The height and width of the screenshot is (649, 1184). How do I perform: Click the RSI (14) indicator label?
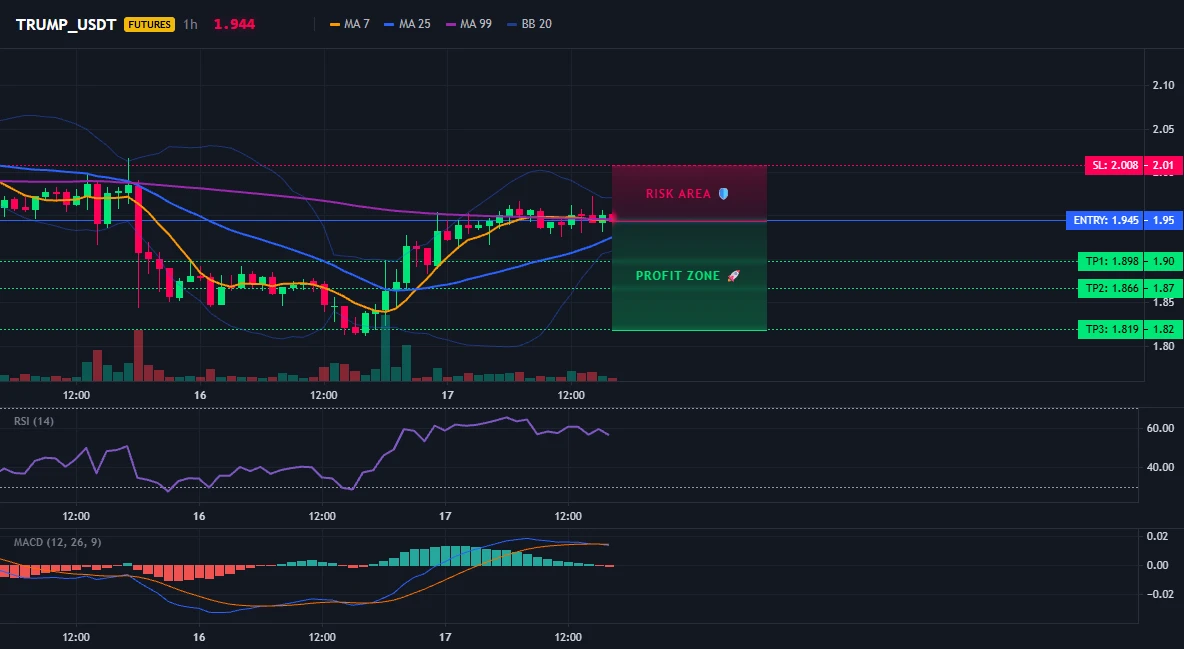point(34,421)
